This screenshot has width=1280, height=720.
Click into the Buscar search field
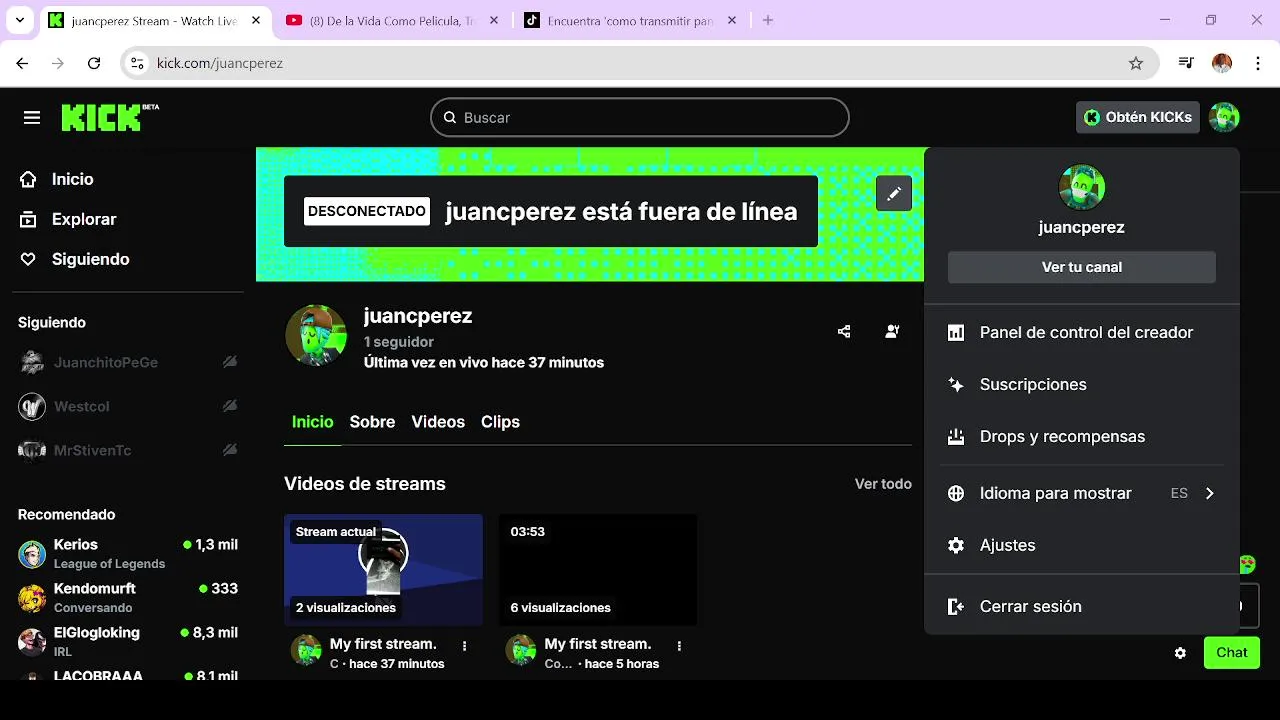[640, 117]
